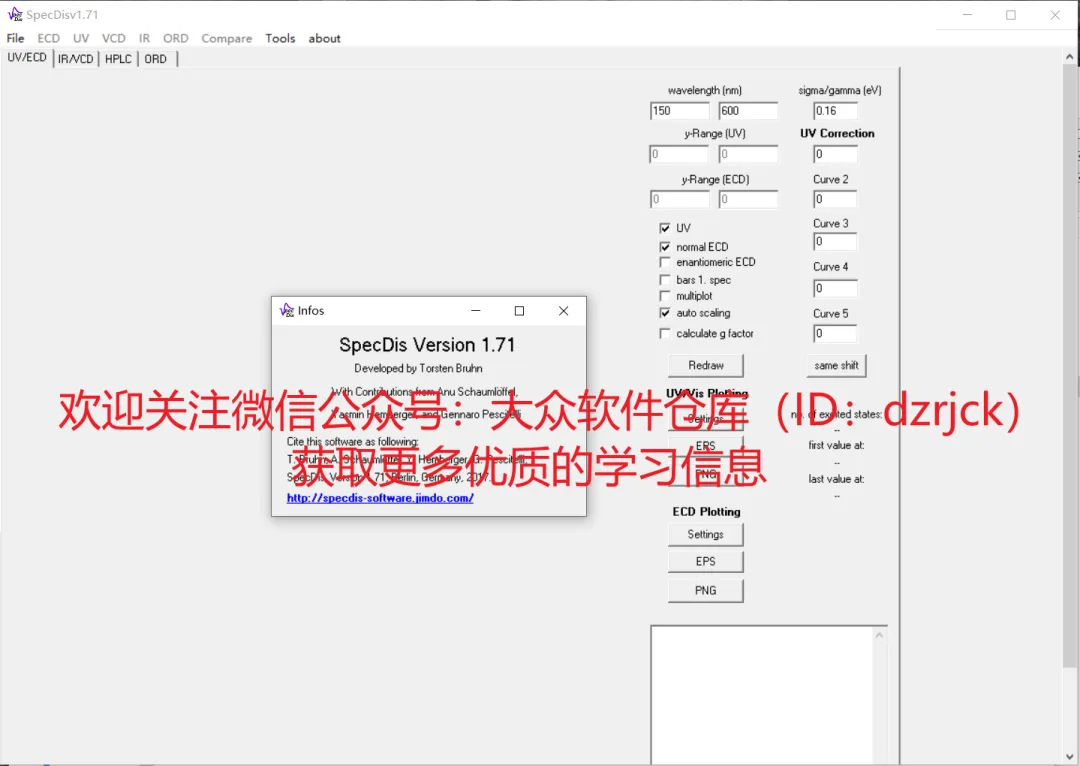This screenshot has width=1080, height=766.
Task: Open the Compare menu
Action: pyautogui.click(x=227, y=39)
